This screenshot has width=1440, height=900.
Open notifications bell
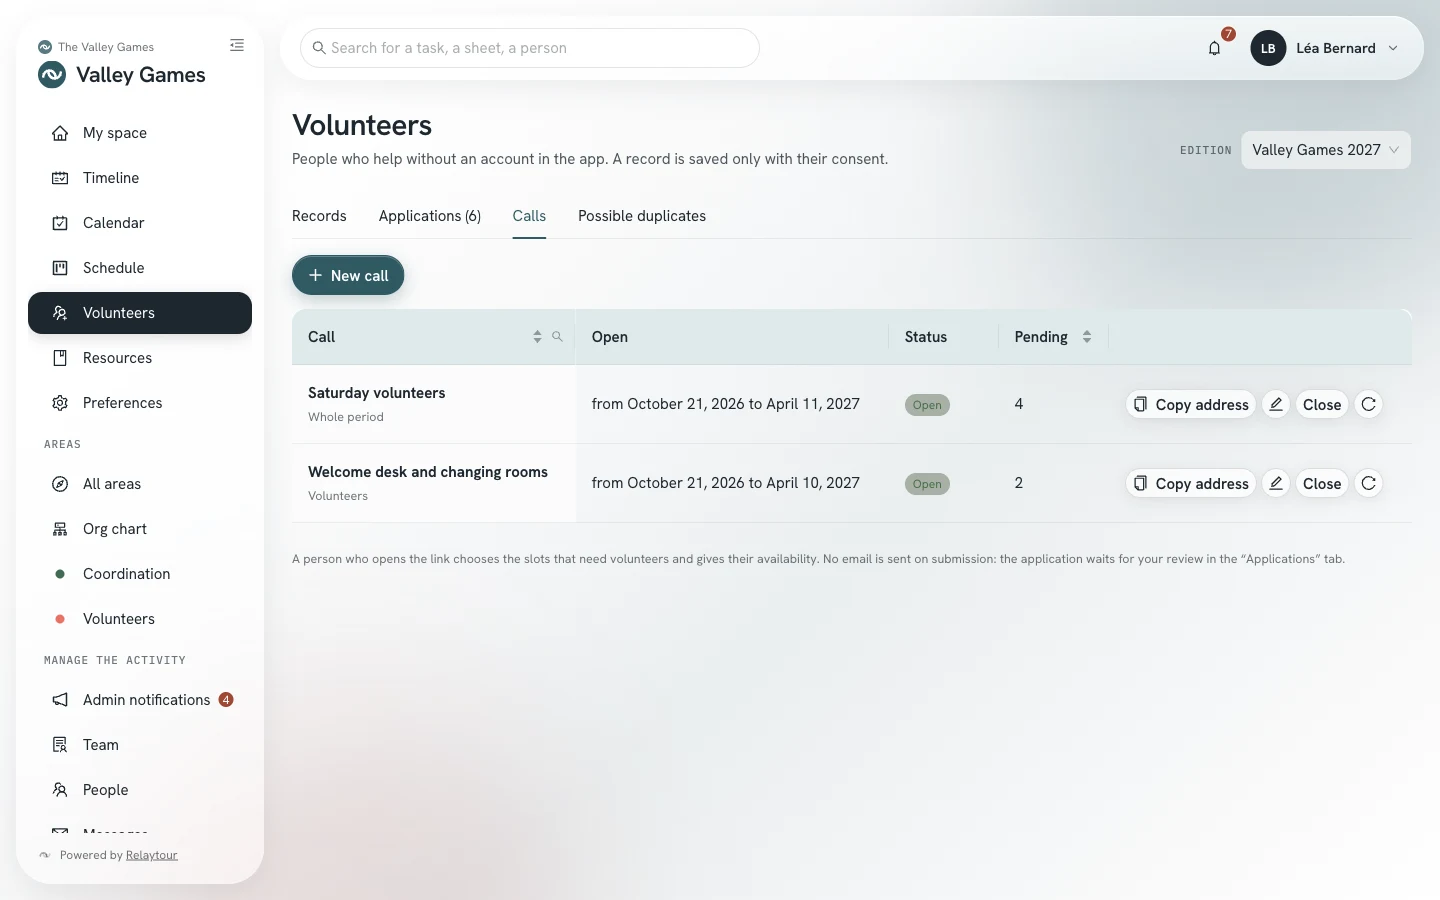pos(1214,48)
